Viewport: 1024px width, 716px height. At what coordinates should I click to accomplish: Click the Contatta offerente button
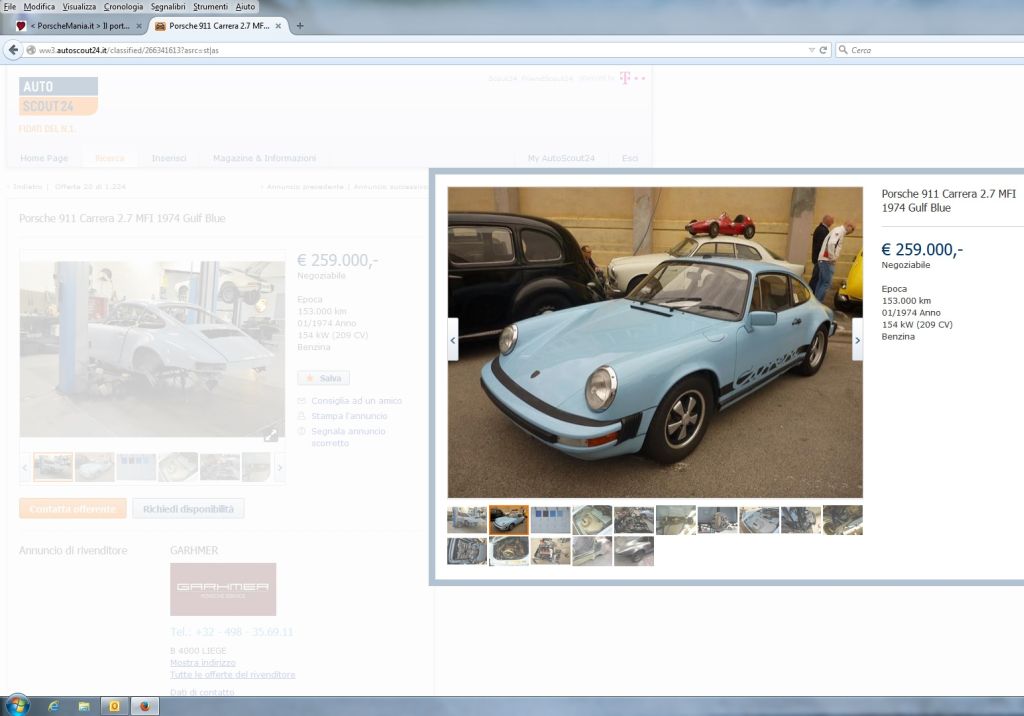point(72,509)
